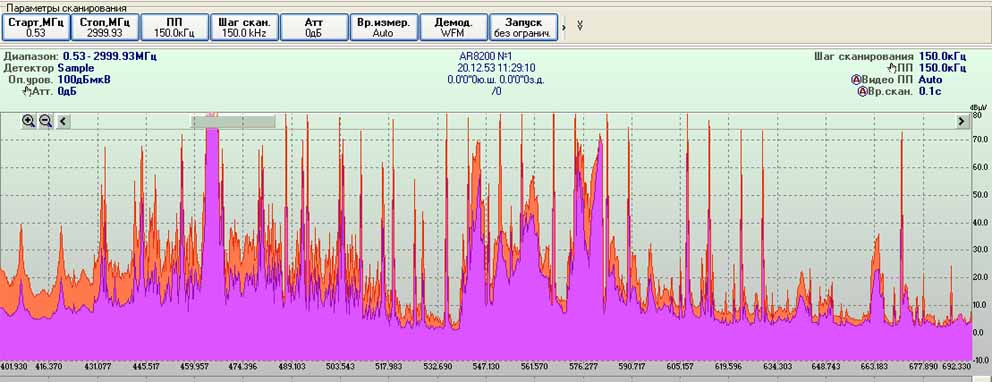Click the Видео ПП Auto value
Image resolution: width=992 pixels, height=382 pixels.
pos(930,80)
